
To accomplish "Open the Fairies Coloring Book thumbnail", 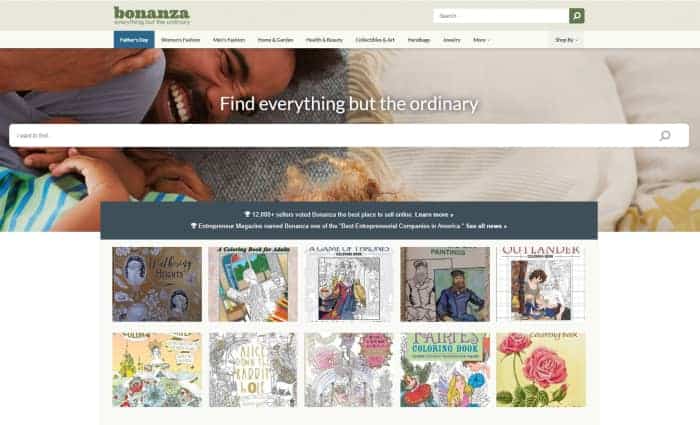I will coord(445,370).
